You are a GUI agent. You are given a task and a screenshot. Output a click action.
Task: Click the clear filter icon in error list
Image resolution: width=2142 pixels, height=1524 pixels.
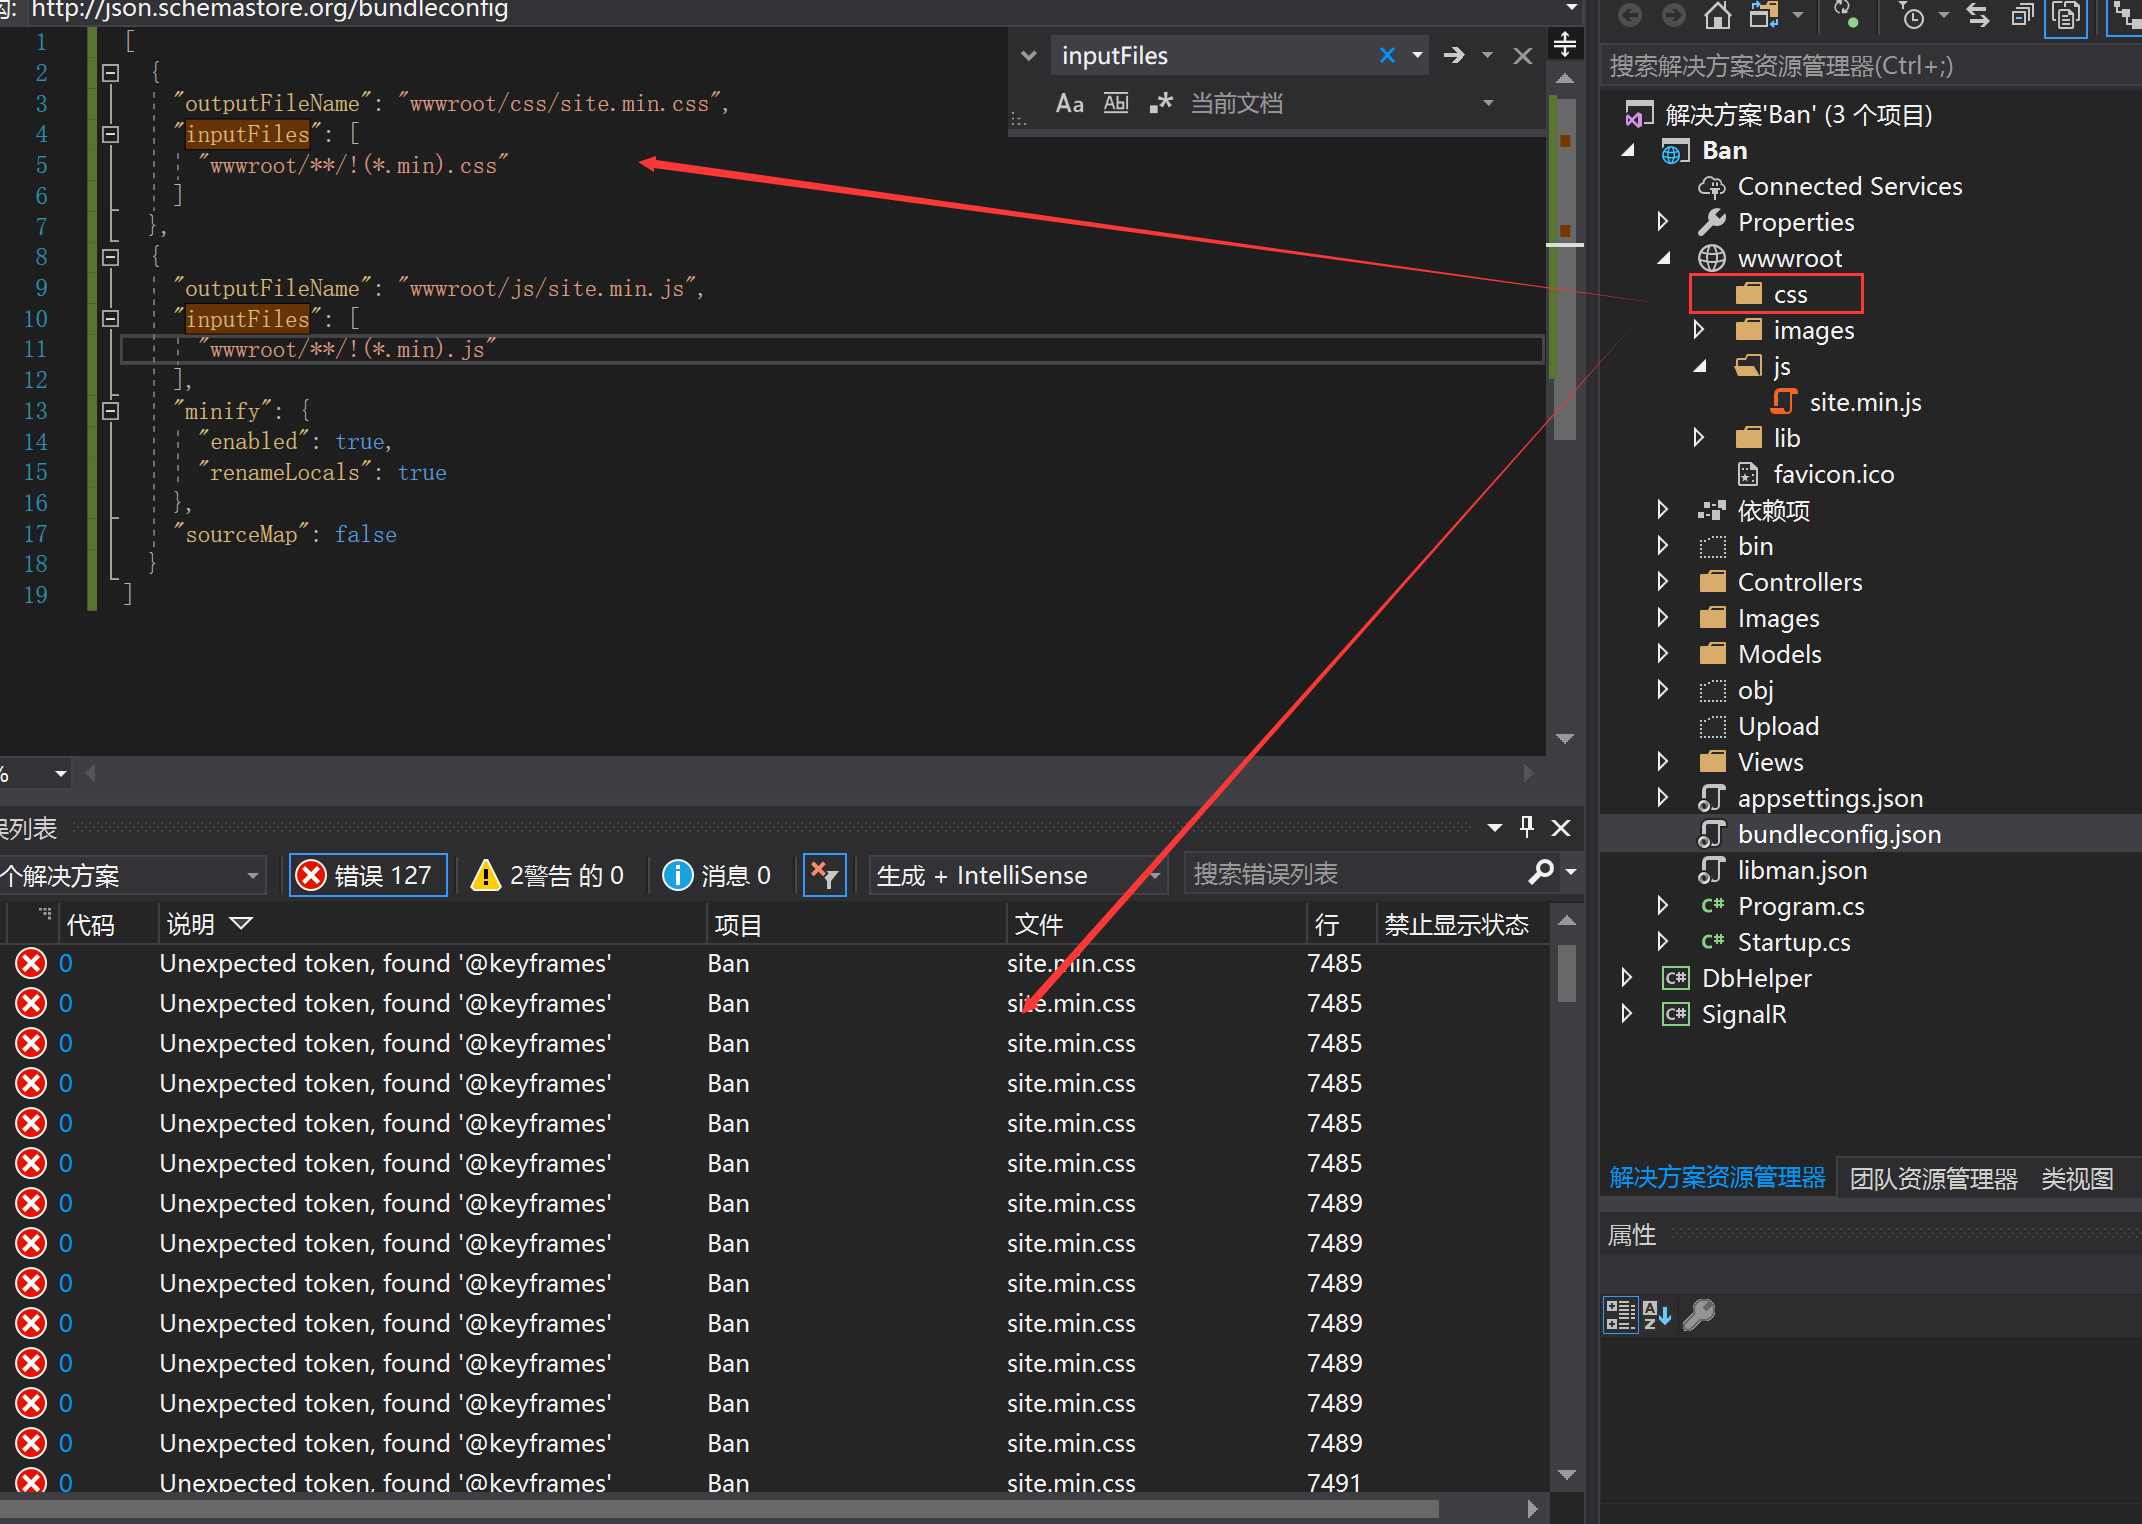pyautogui.click(x=824, y=875)
